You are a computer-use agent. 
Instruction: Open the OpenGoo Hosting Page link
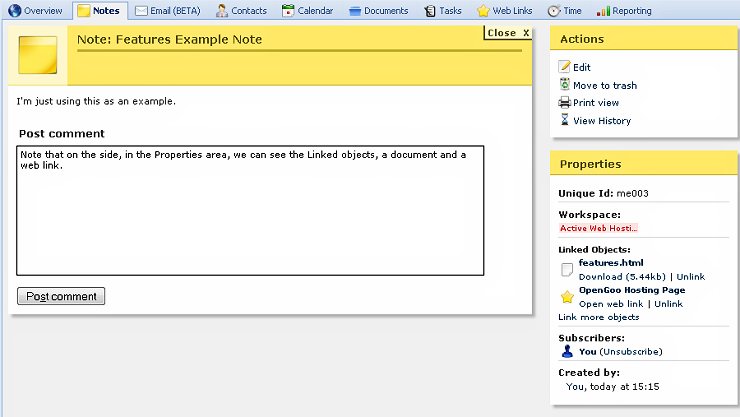[x=632, y=290]
